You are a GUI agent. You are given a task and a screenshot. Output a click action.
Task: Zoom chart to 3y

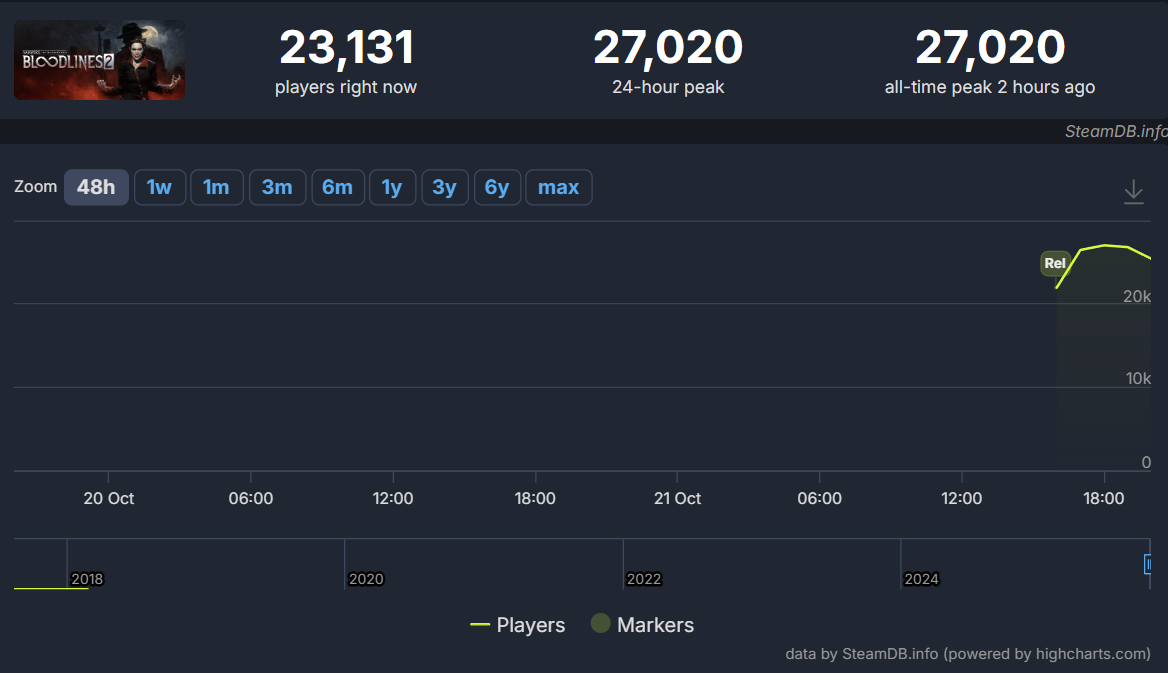[445, 187]
